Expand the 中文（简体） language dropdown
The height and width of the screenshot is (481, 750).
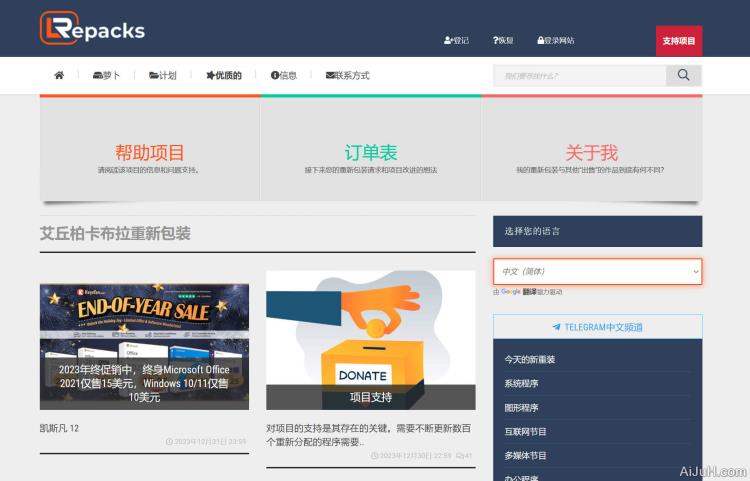pos(597,271)
